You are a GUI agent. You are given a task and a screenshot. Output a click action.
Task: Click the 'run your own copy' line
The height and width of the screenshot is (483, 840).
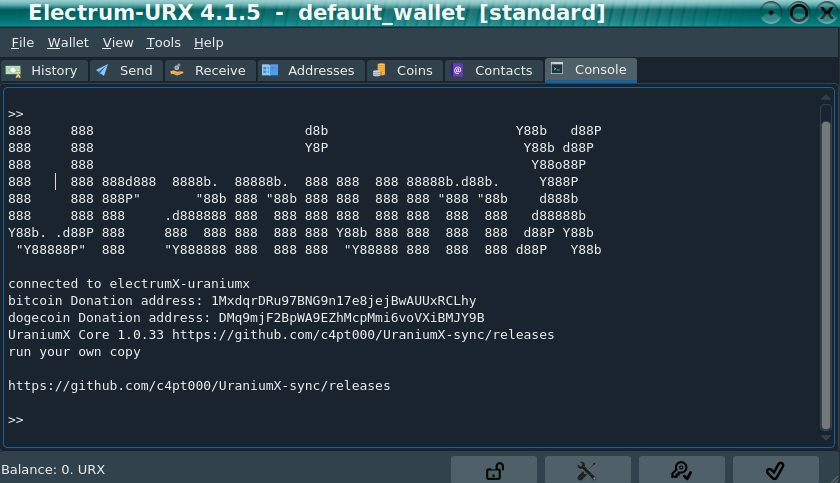[74, 352]
